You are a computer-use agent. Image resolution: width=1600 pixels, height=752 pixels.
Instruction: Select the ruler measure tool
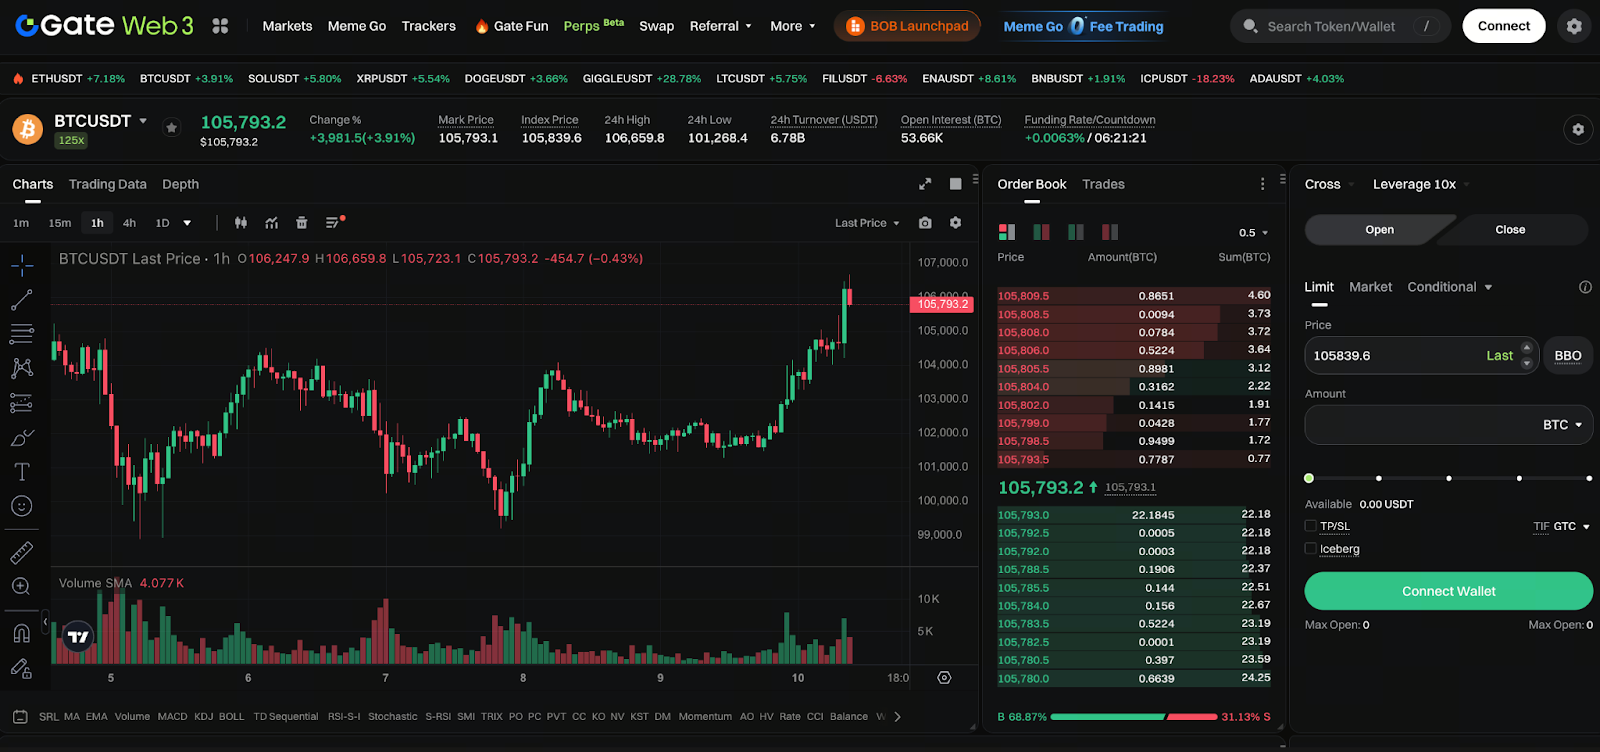point(22,552)
